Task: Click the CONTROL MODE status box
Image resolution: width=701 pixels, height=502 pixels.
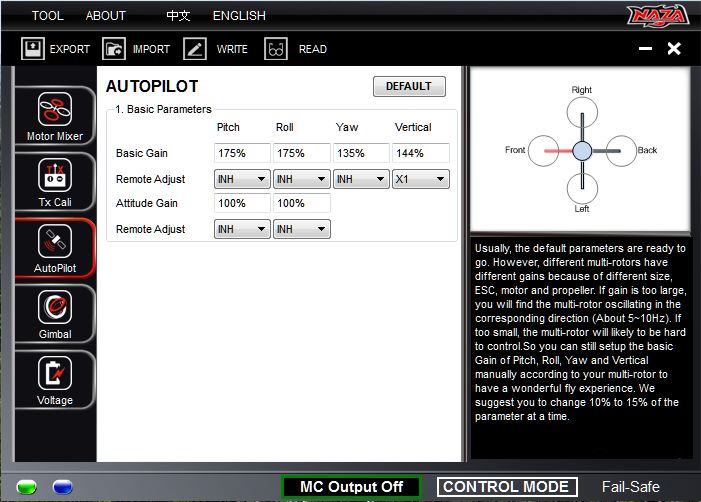Action: click(507, 487)
